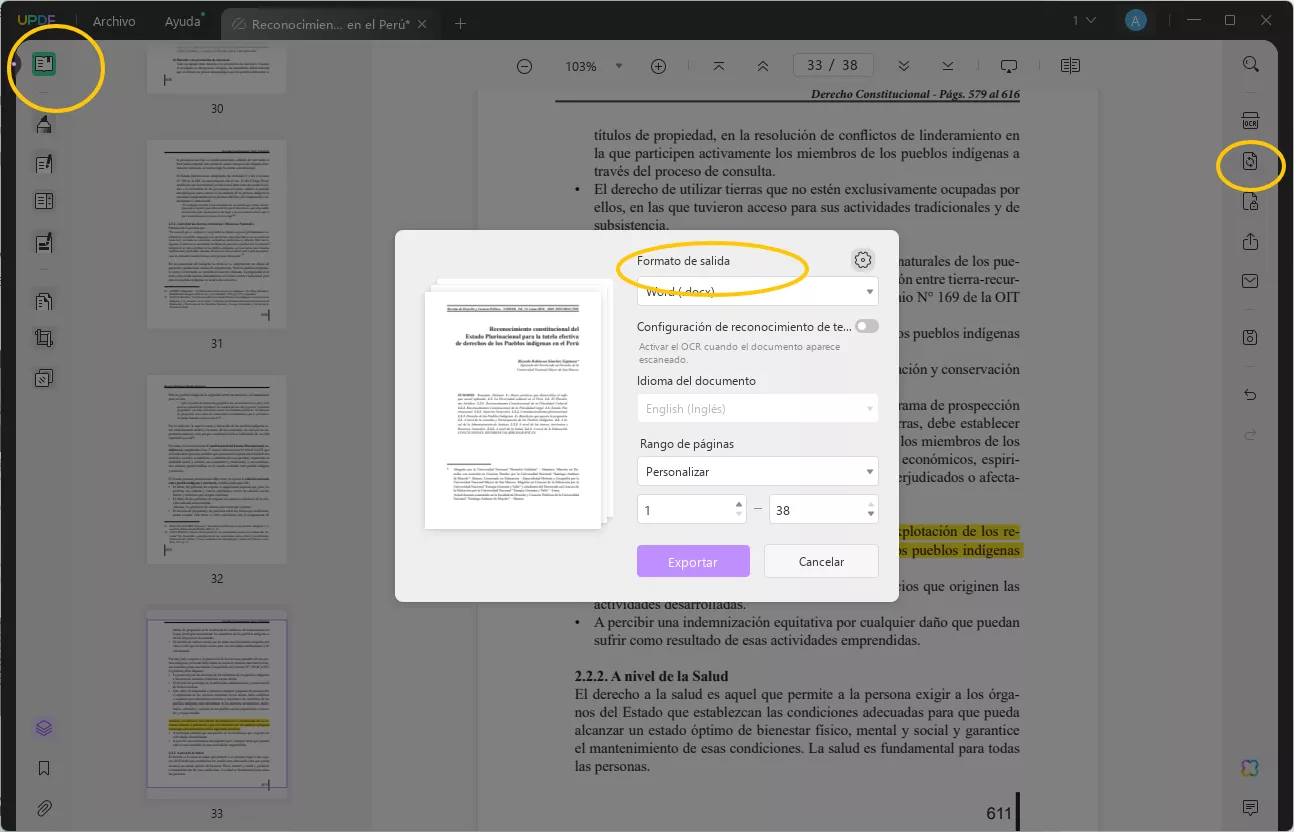The height and width of the screenshot is (832, 1294).
Task: Click the Idioma del documento label
Action: (x=696, y=380)
